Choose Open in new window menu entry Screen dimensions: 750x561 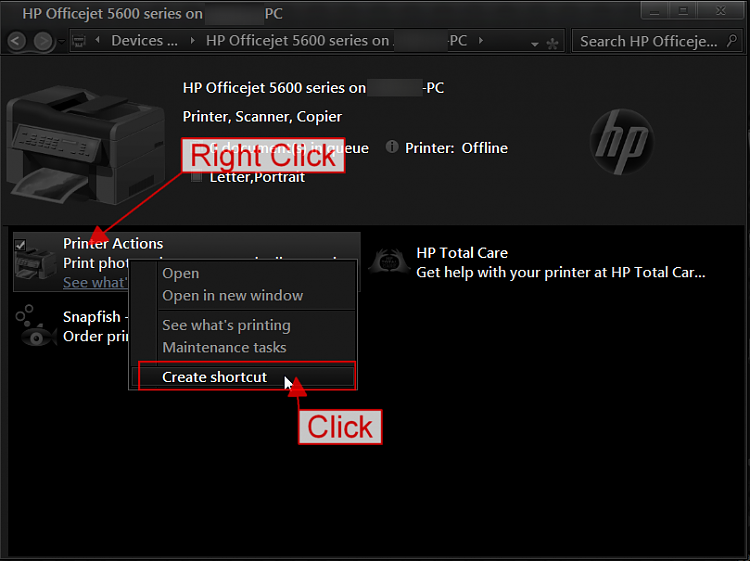coord(244,296)
